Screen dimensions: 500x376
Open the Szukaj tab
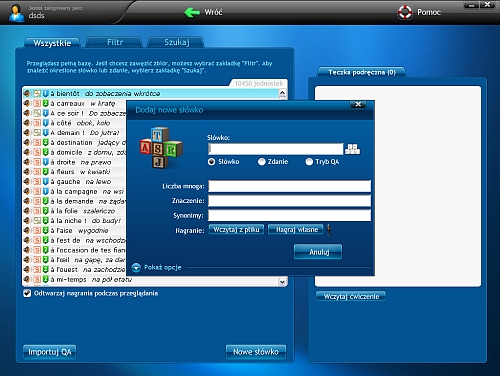(x=176, y=42)
